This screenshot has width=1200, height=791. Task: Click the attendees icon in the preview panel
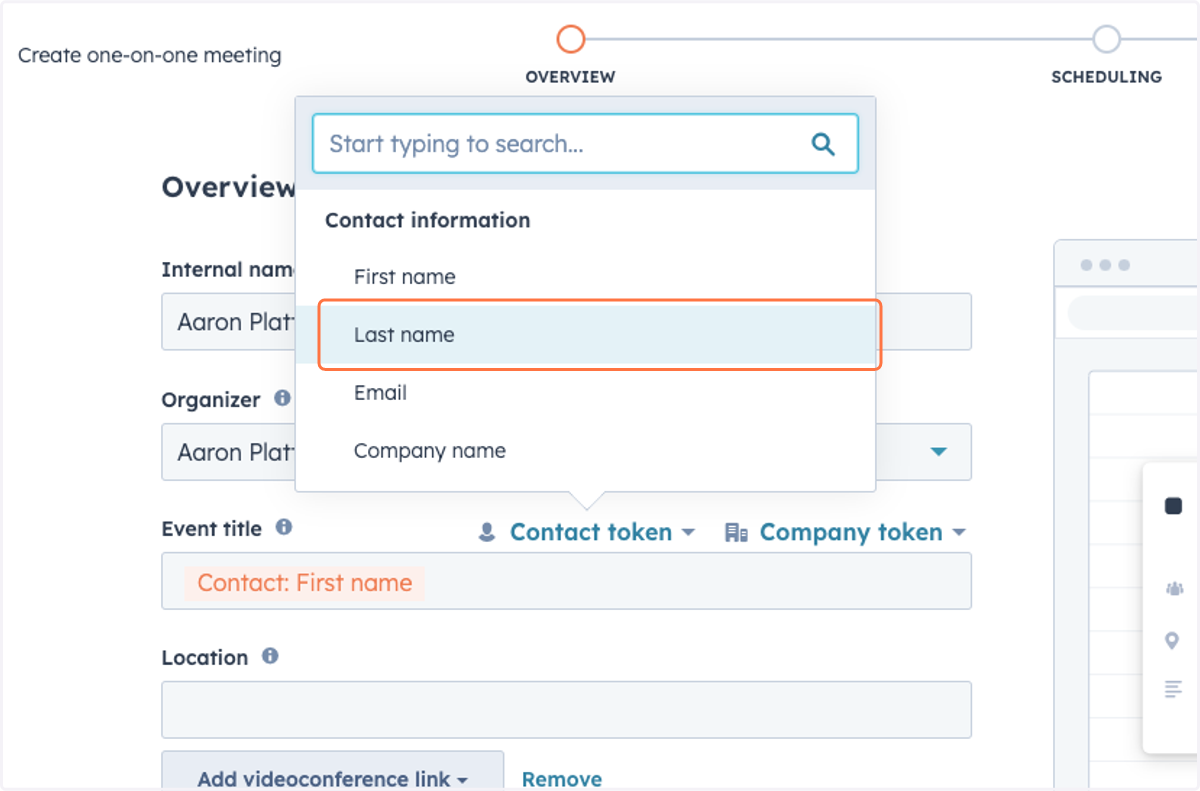(1174, 589)
